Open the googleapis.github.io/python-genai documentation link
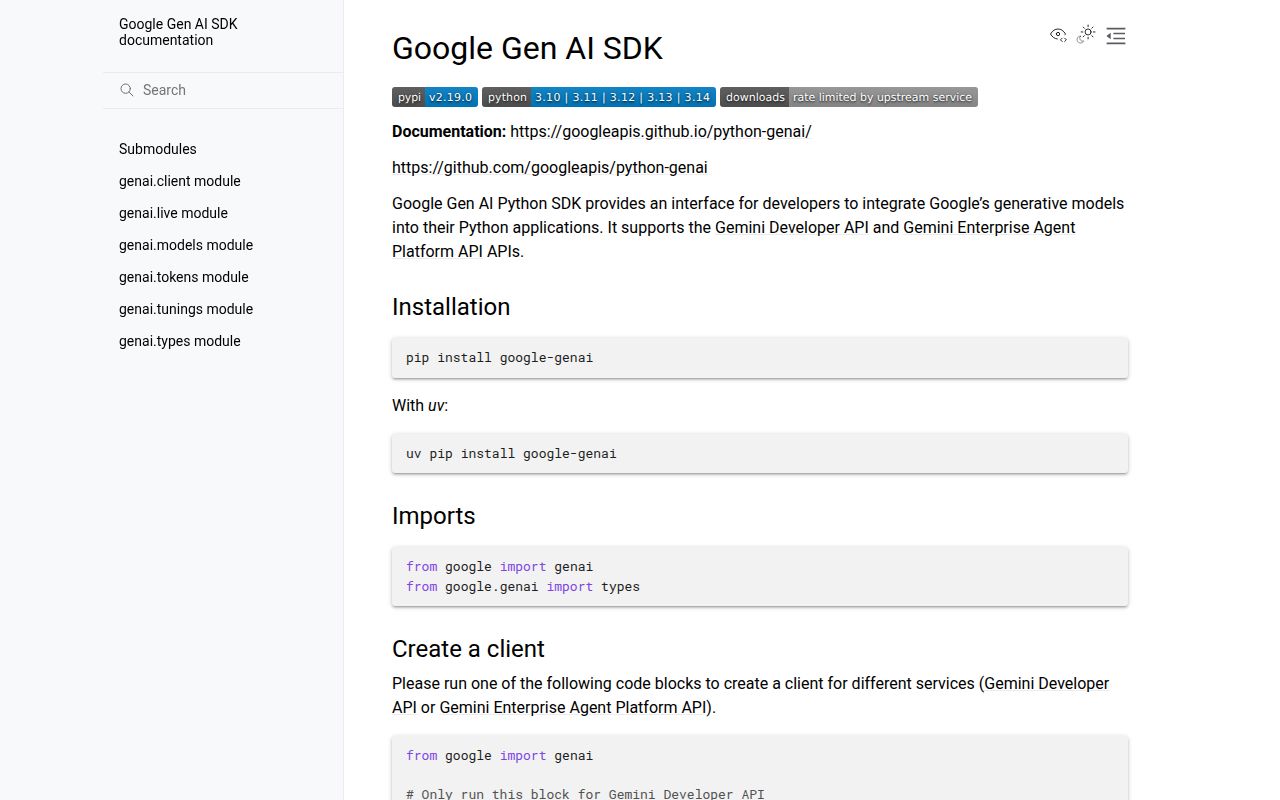This screenshot has width=1280, height=800. [x=661, y=131]
